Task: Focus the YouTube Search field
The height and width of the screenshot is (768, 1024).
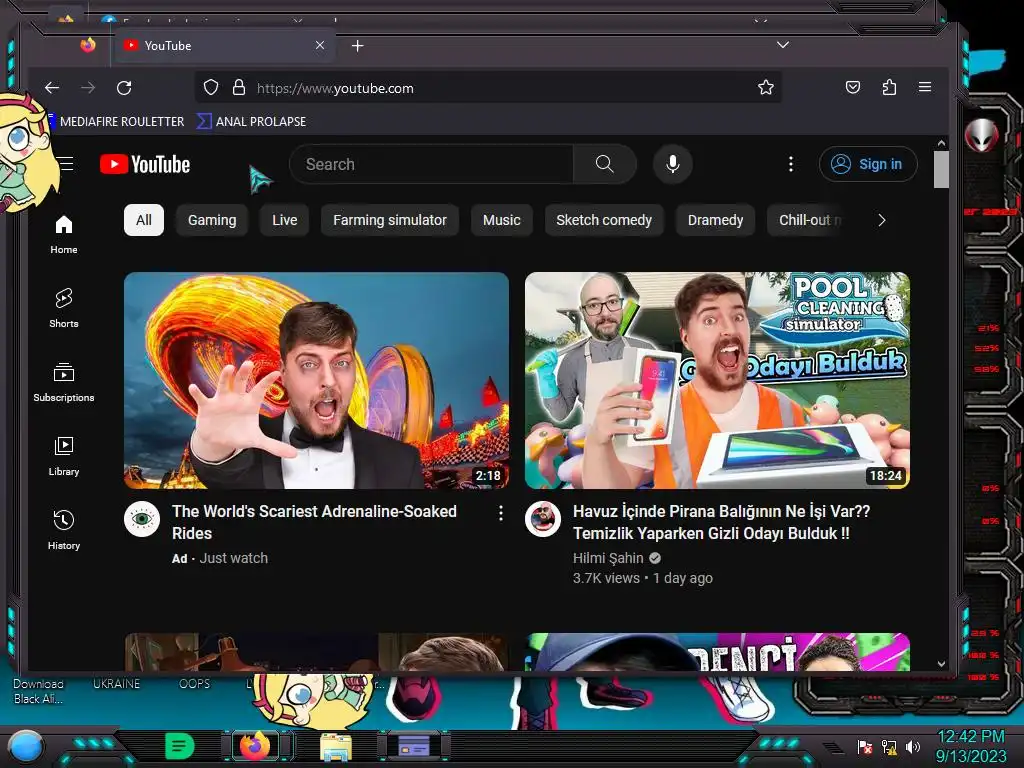Action: coord(431,164)
